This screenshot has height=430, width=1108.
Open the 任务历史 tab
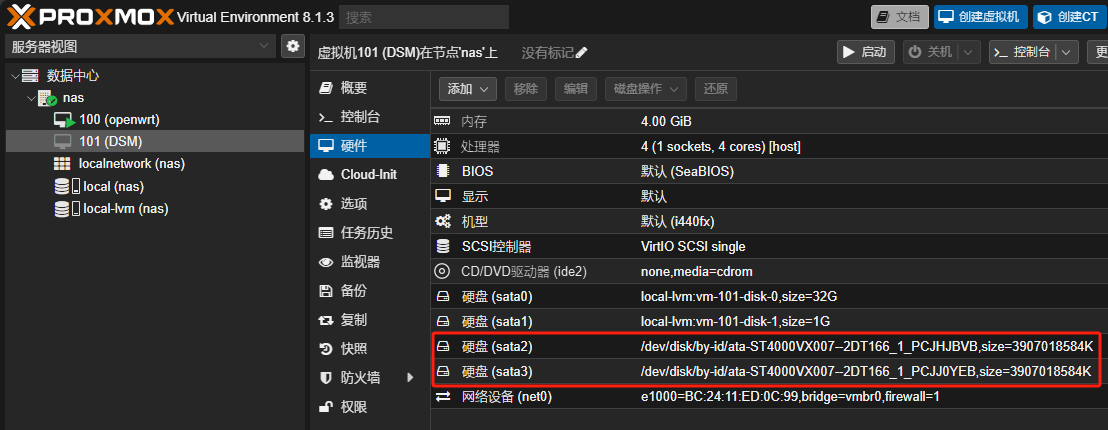pyautogui.click(x=370, y=232)
